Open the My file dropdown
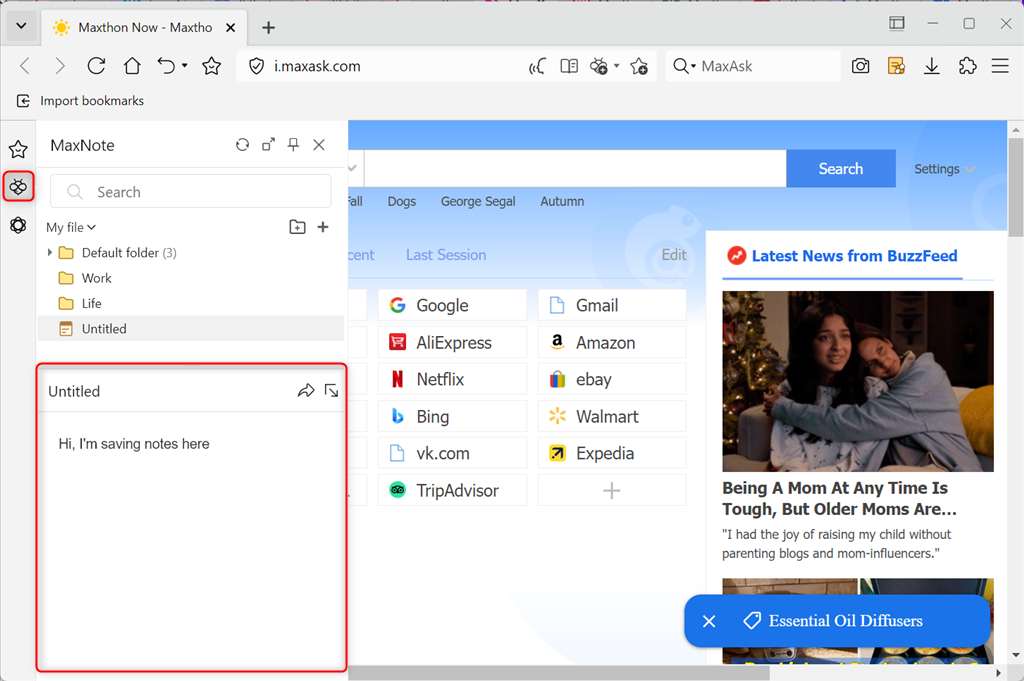 (71, 227)
